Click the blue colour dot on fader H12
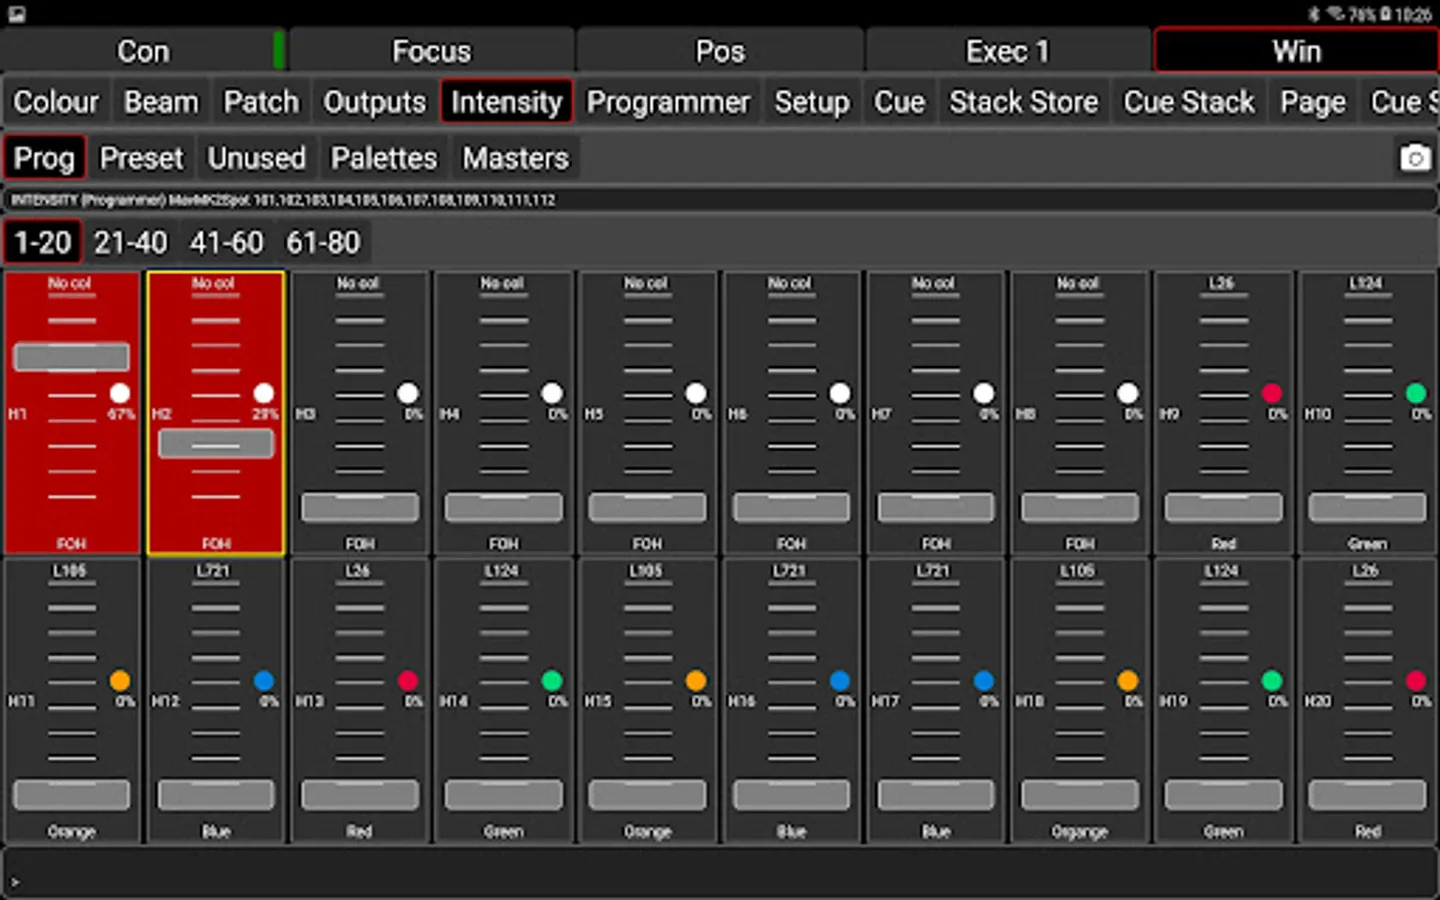This screenshot has height=900, width=1440. click(264, 681)
